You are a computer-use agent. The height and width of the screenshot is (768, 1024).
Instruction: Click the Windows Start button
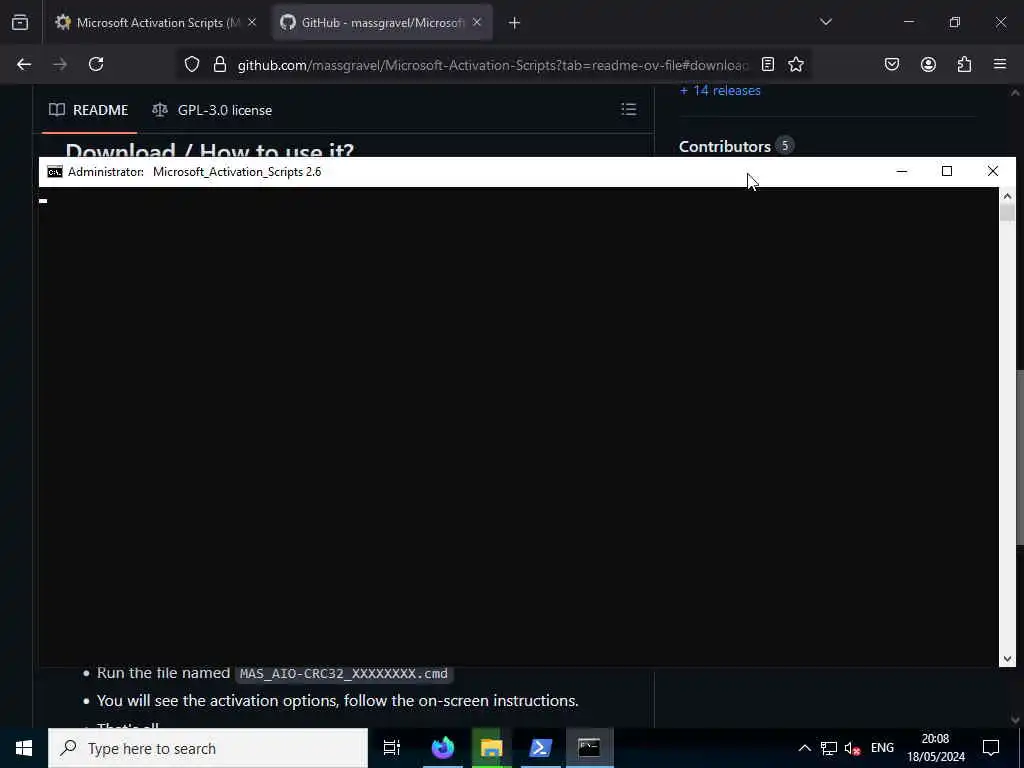tap(24, 748)
